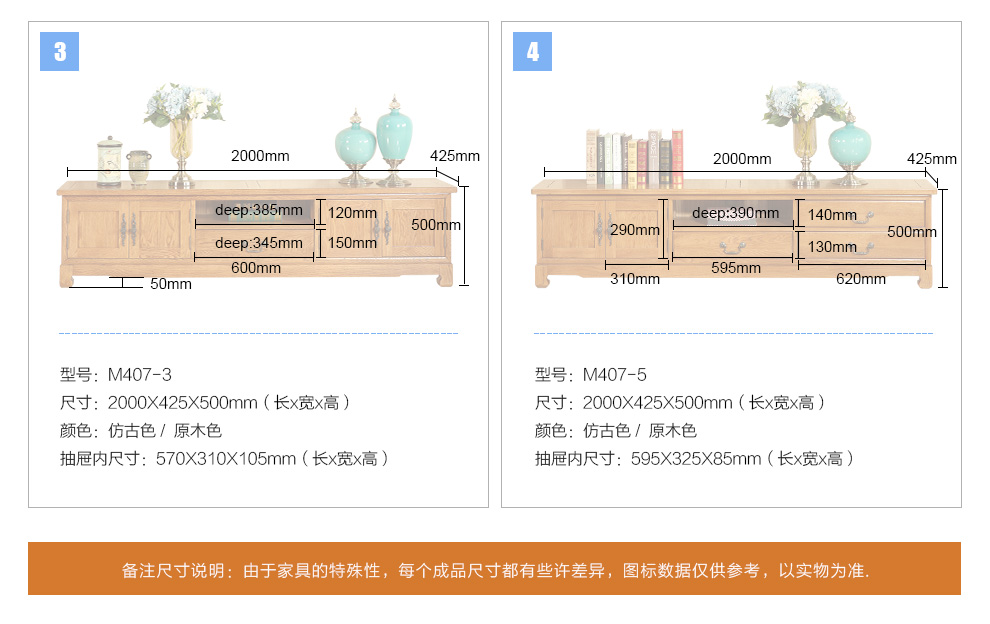Click the 130mm dimension label

832,247
